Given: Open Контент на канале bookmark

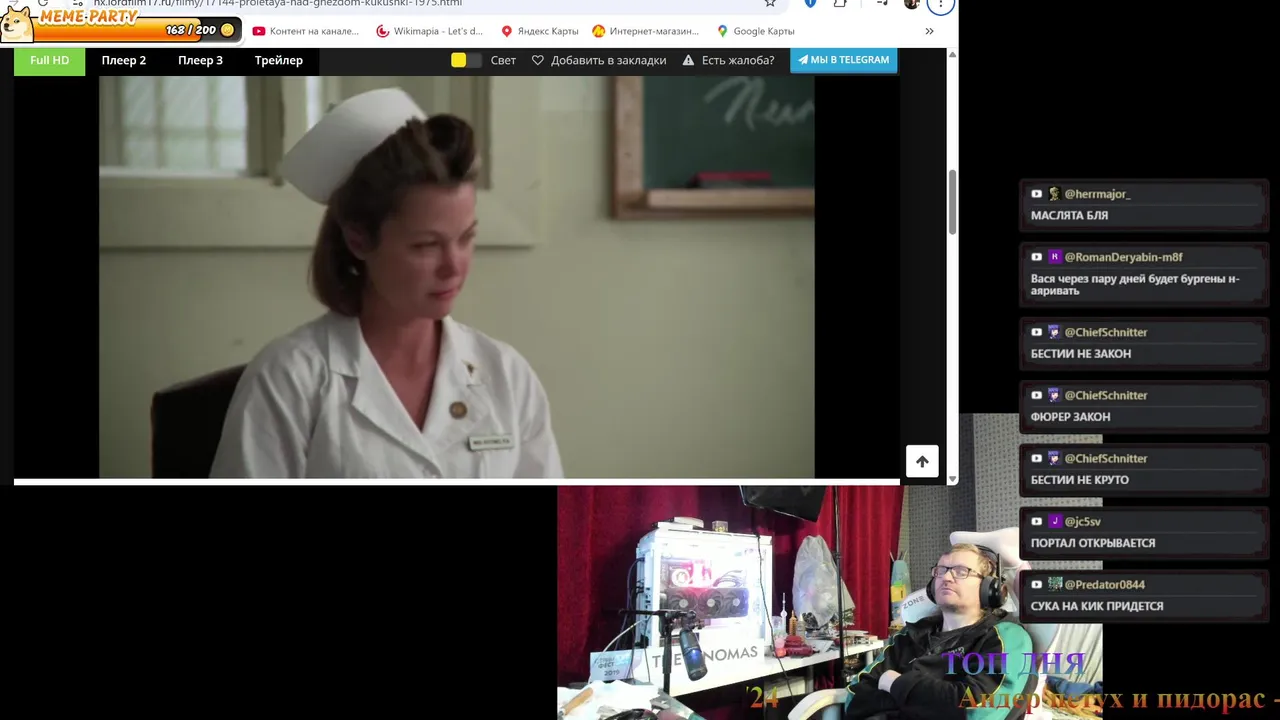Looking at the screenshot, I should coord(305,31).
